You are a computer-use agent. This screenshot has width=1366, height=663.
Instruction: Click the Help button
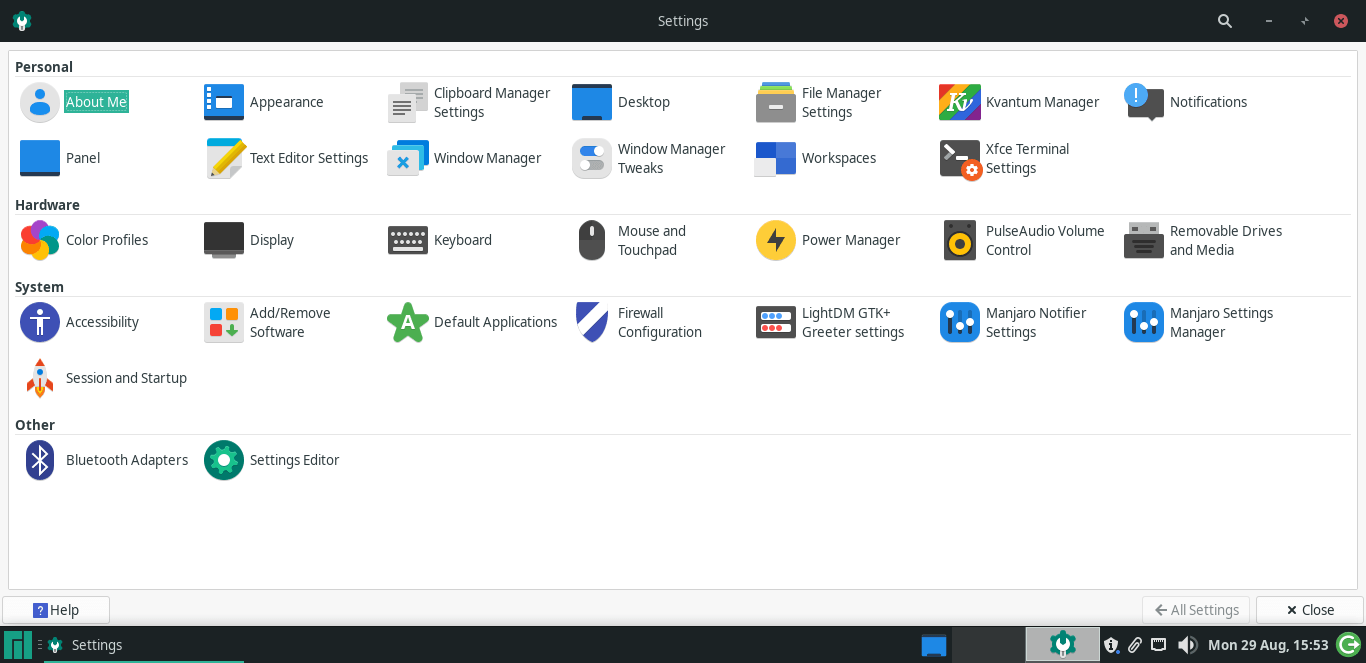(x=56, y=610)
